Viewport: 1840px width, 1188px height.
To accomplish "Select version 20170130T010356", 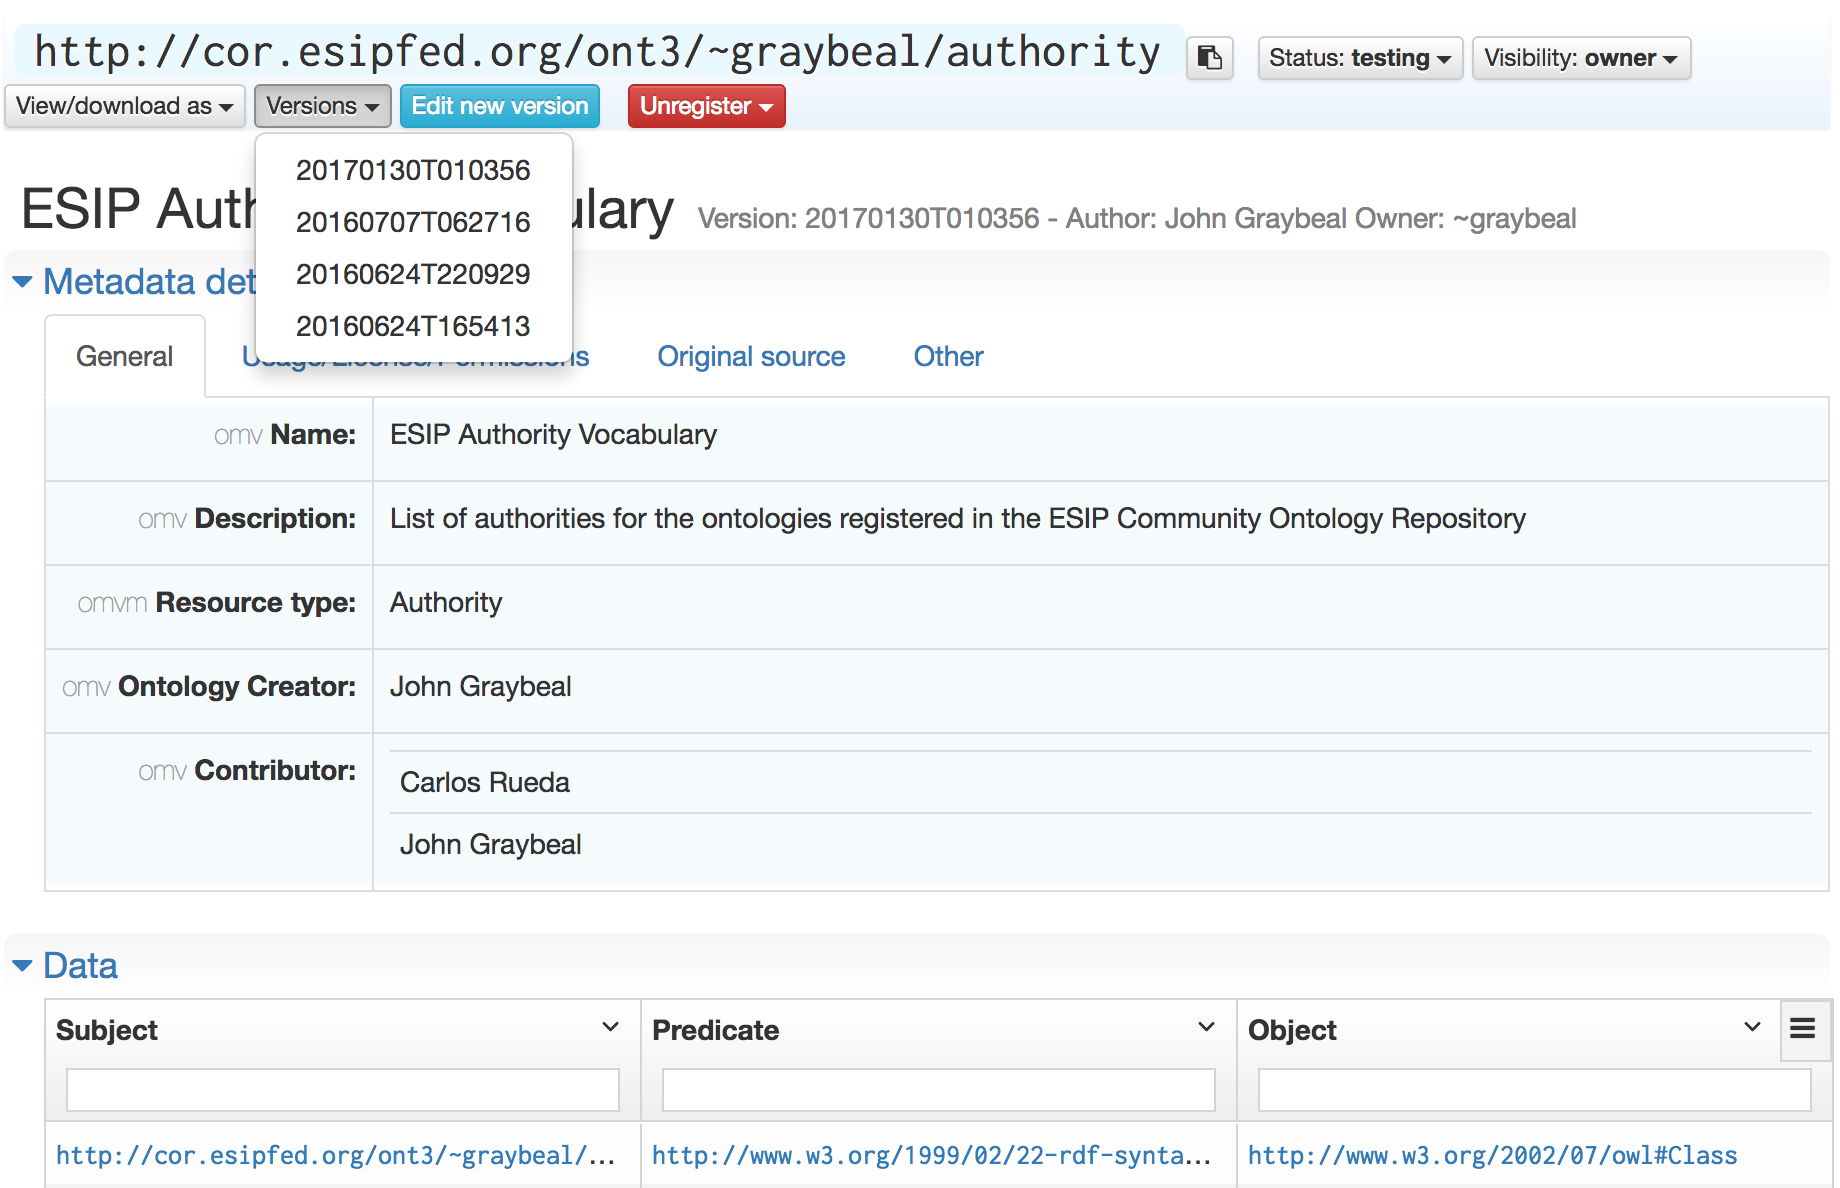I will [413, 170].
